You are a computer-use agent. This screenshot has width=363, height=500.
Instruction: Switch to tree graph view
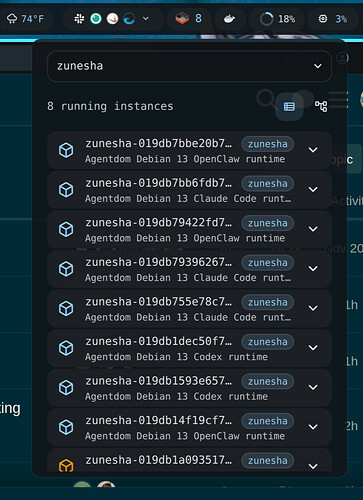(321, 106)
